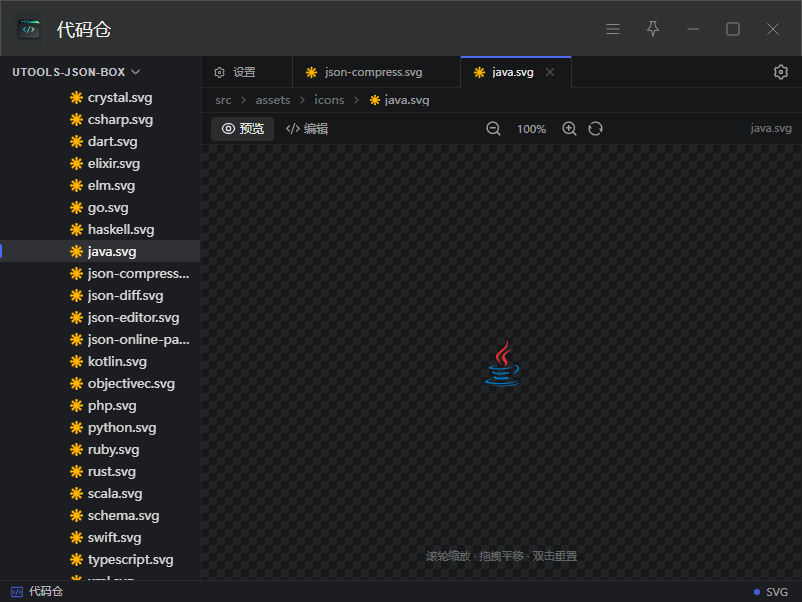Click 代码仓 in the status bar

(46, 592)
